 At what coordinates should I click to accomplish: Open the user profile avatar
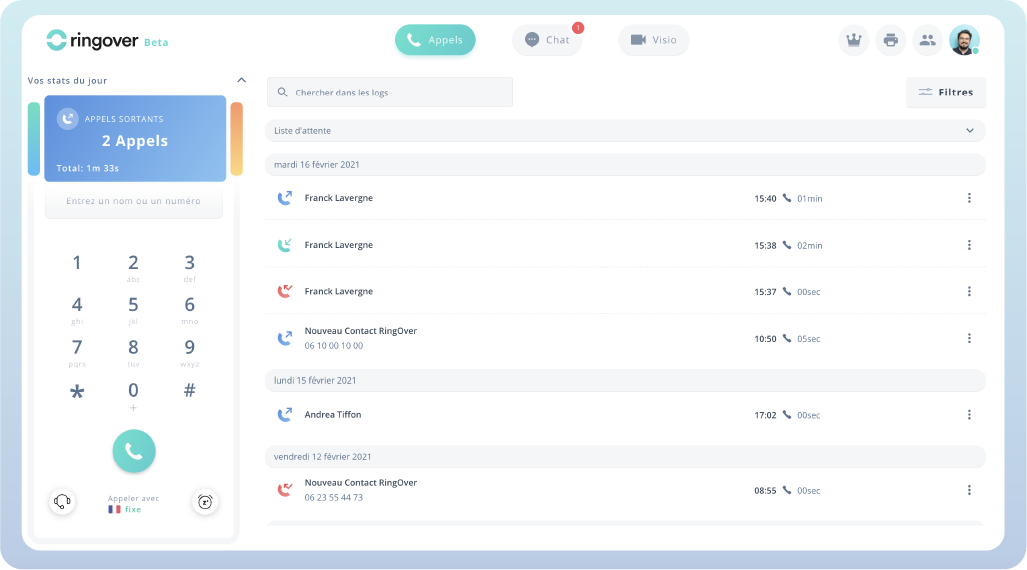tap(964, 40)
